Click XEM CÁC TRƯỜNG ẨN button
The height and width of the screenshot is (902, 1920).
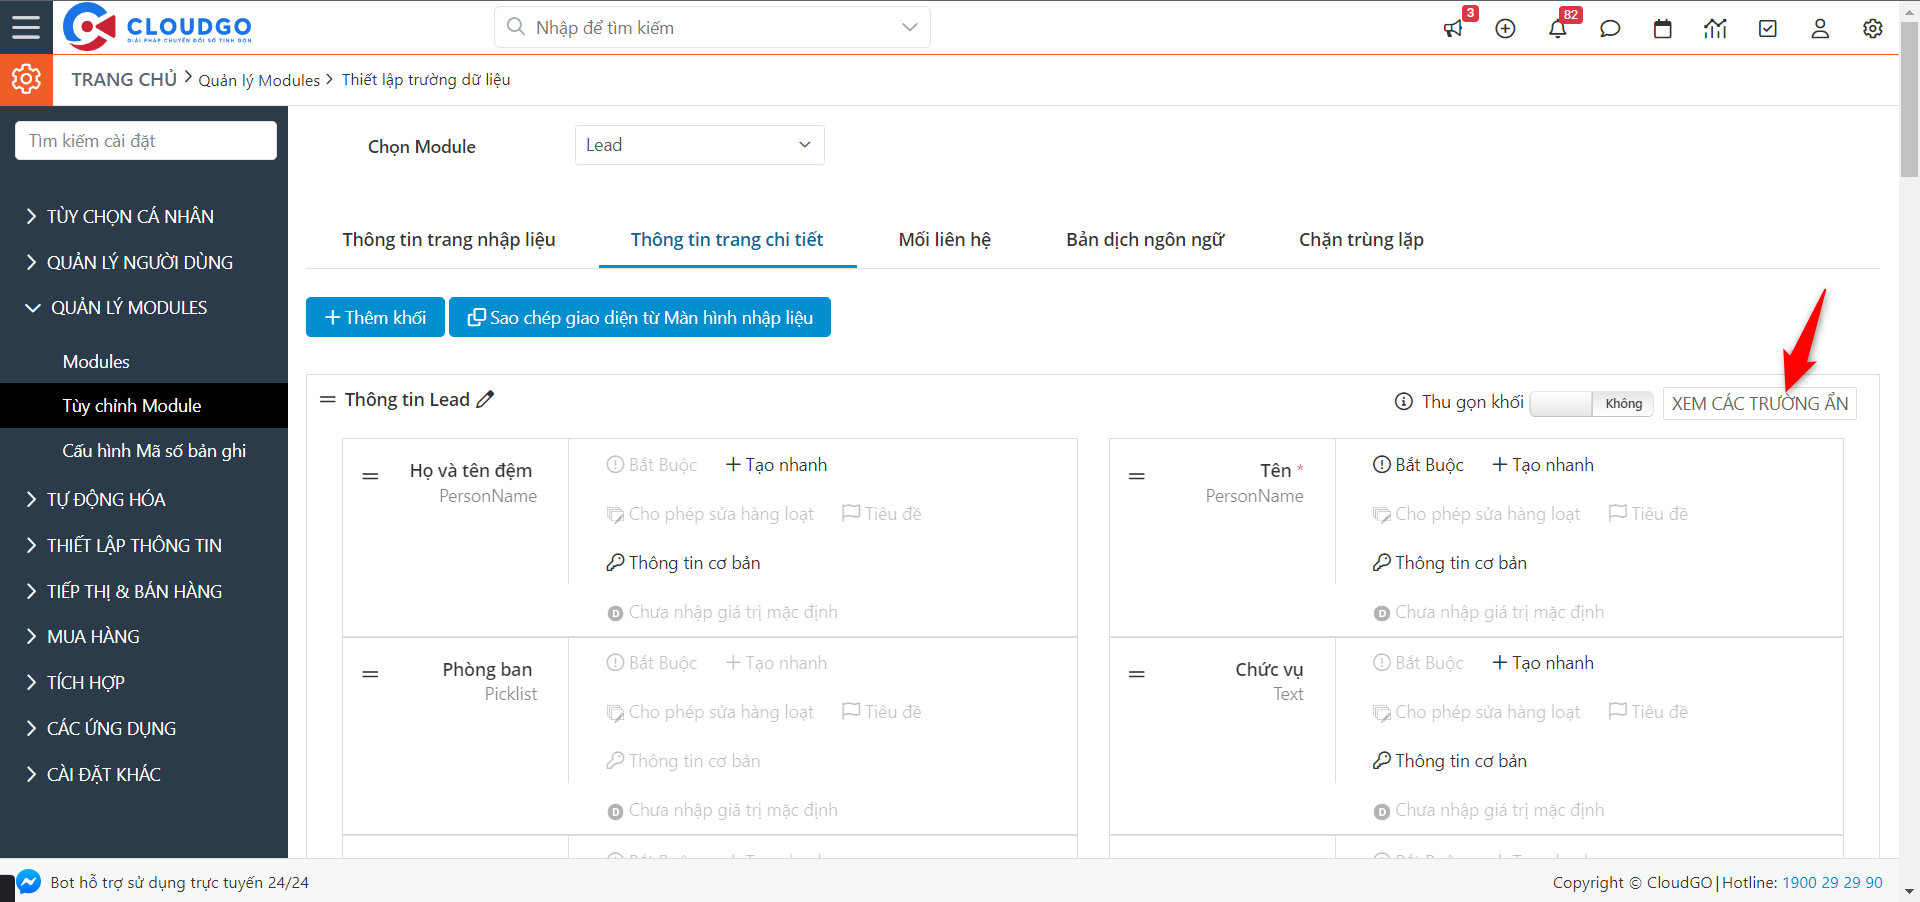point(1759,404)
